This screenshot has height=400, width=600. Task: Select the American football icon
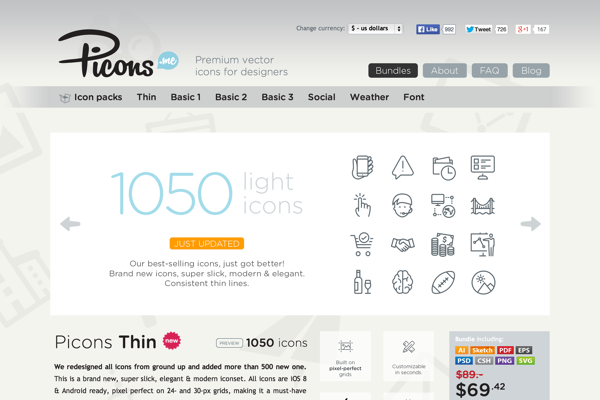pyautogui.click(x=443, y=282)
